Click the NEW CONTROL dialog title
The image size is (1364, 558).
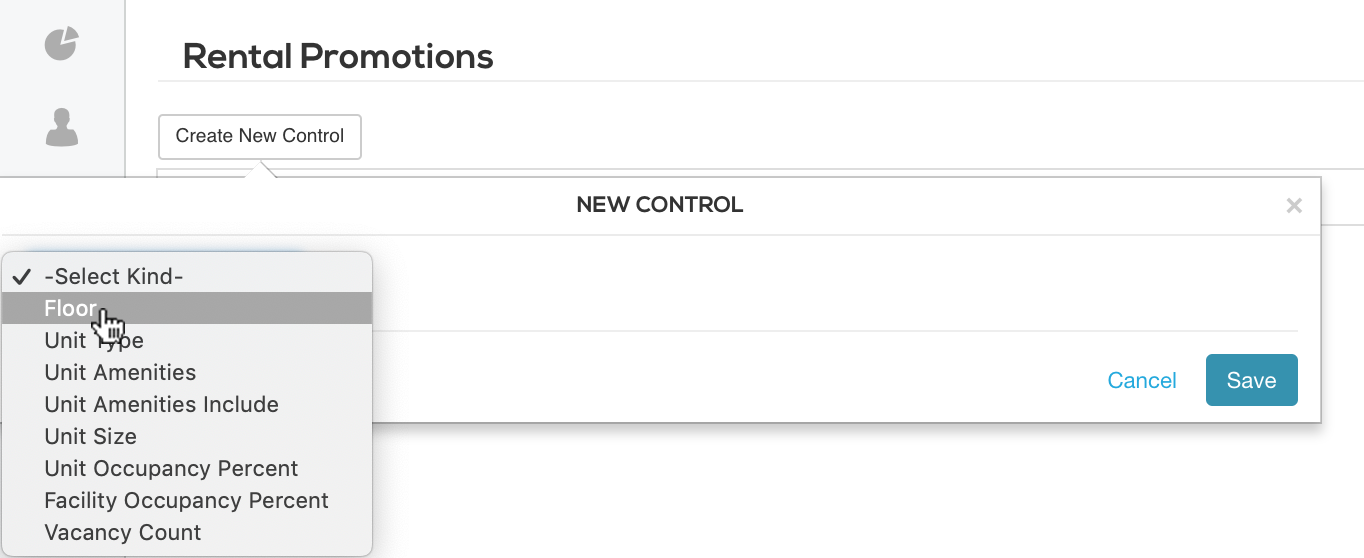click(659, 206)
